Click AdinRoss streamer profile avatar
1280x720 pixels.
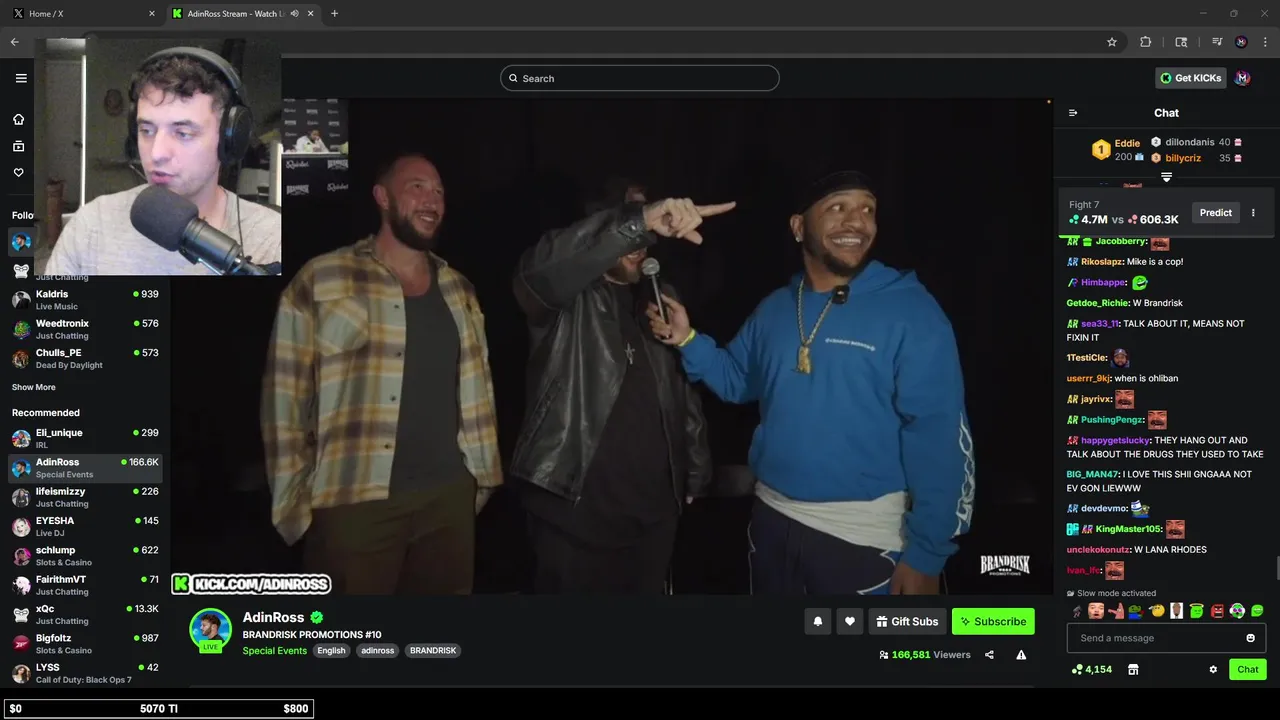pyautogui.click(x=210, y=630)
